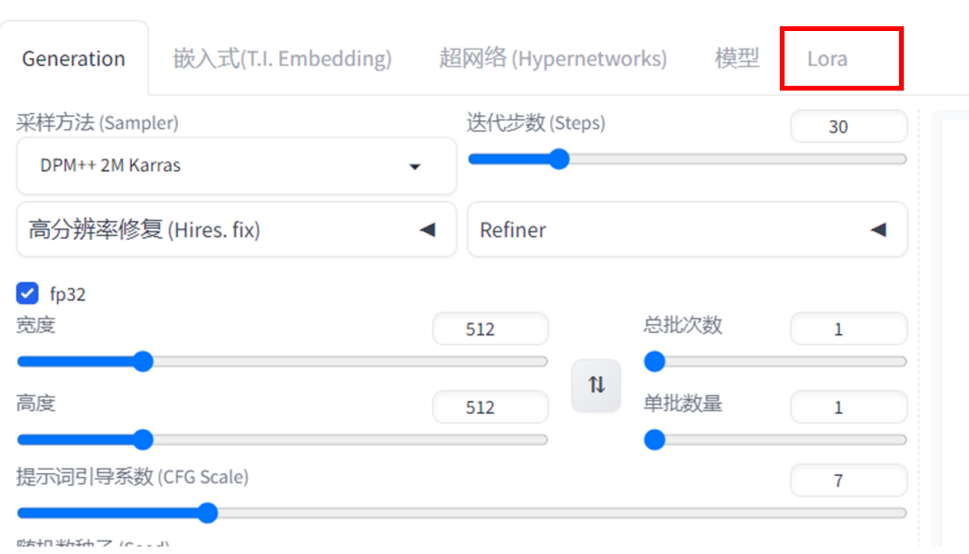Expand the Refiner section arrow
969x554 pixels.
coord(878,230)
